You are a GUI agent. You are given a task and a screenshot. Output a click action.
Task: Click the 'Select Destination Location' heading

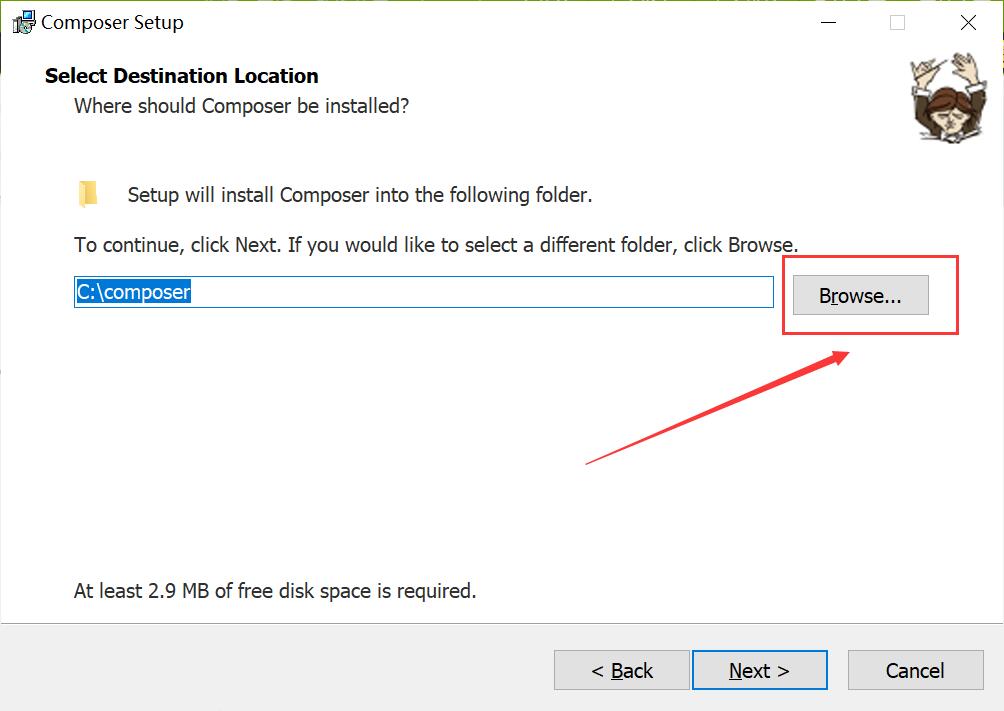pyautogui.click(x=181, y=76)
